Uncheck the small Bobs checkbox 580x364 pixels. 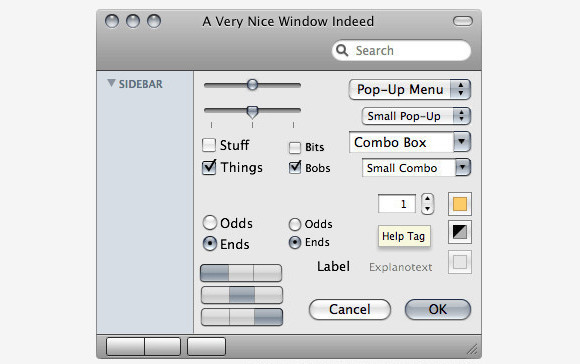[x=295, y=168]
